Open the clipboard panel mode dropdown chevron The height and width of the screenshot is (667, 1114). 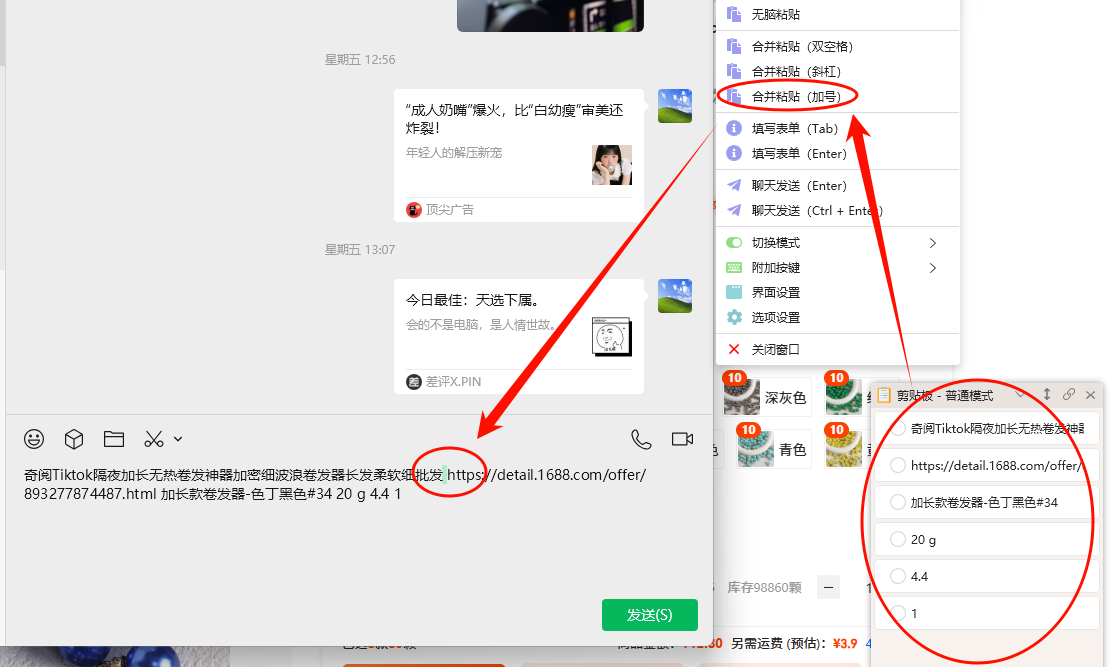[x=1020, y=395]
